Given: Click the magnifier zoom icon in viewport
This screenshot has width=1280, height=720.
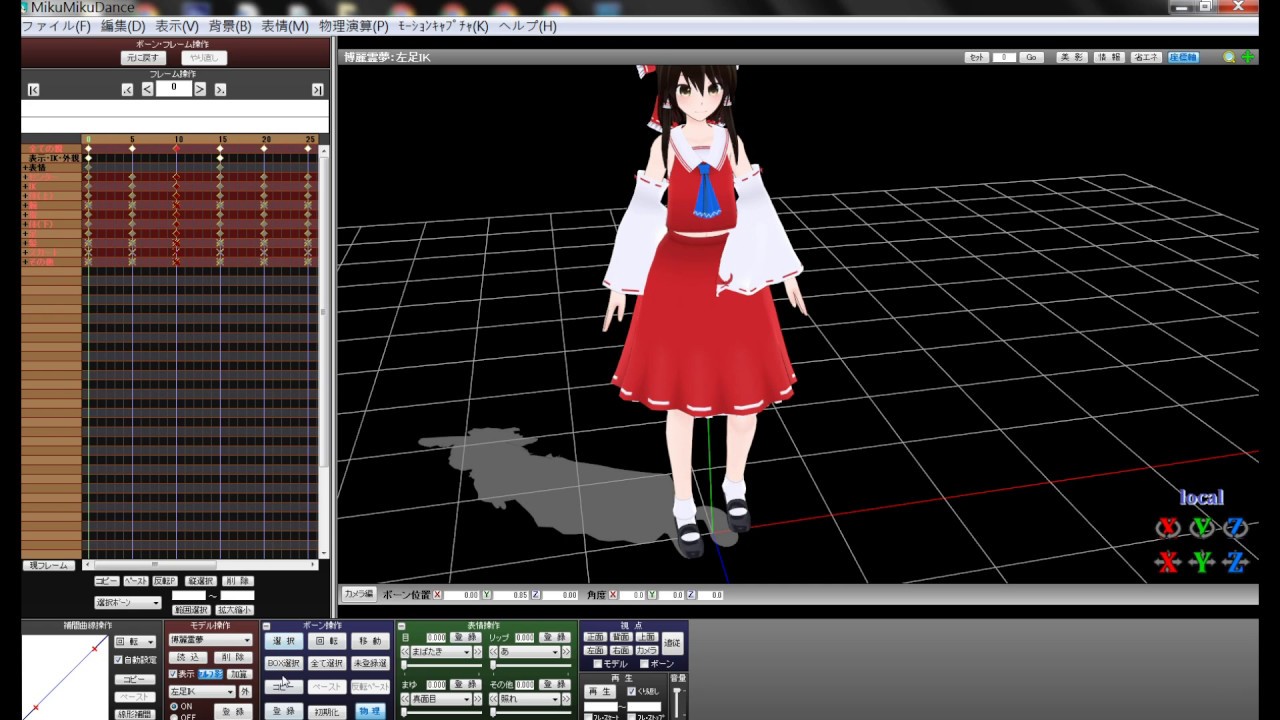Looking at the screenshot, I should coord(1229,57).
